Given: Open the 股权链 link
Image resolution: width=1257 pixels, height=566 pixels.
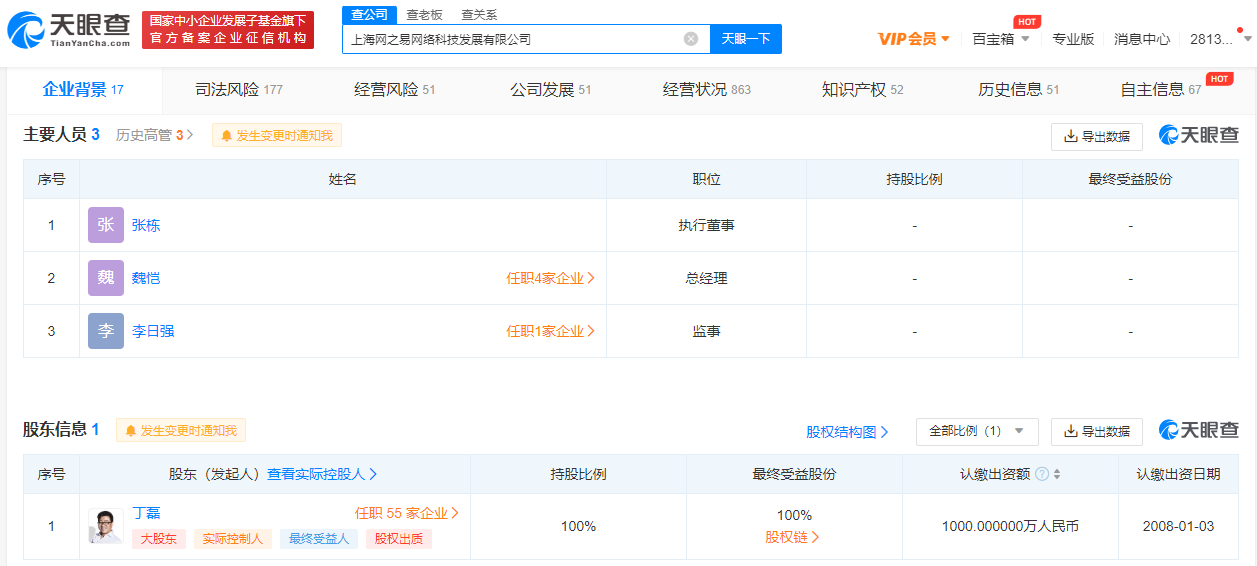Looking at the screenshot, I should pos(793,538).
